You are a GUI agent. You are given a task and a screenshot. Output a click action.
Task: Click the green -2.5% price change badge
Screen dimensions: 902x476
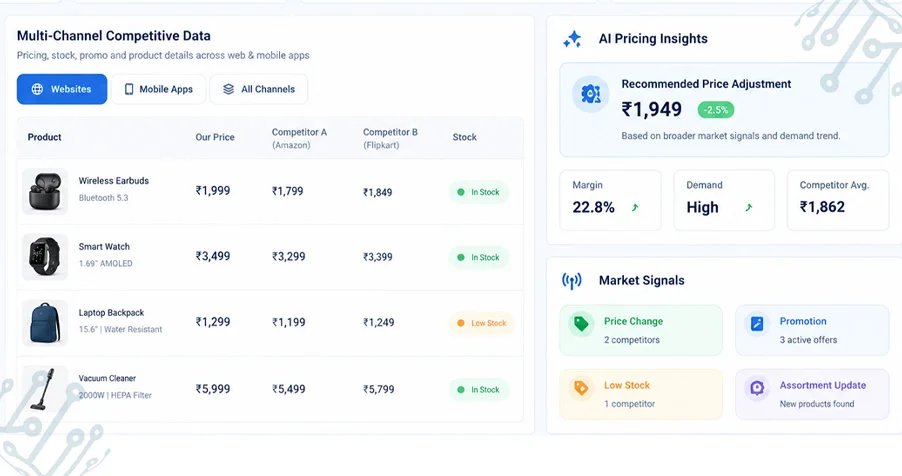click(x=716, y=110)
